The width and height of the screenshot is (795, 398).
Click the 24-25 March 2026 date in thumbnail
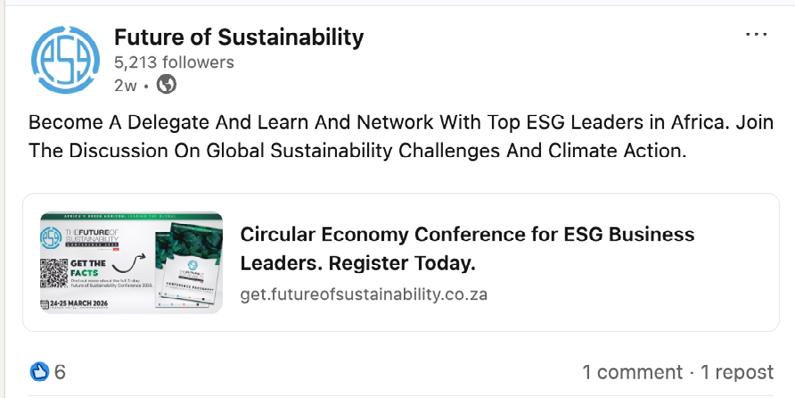[x=74, y=304]
